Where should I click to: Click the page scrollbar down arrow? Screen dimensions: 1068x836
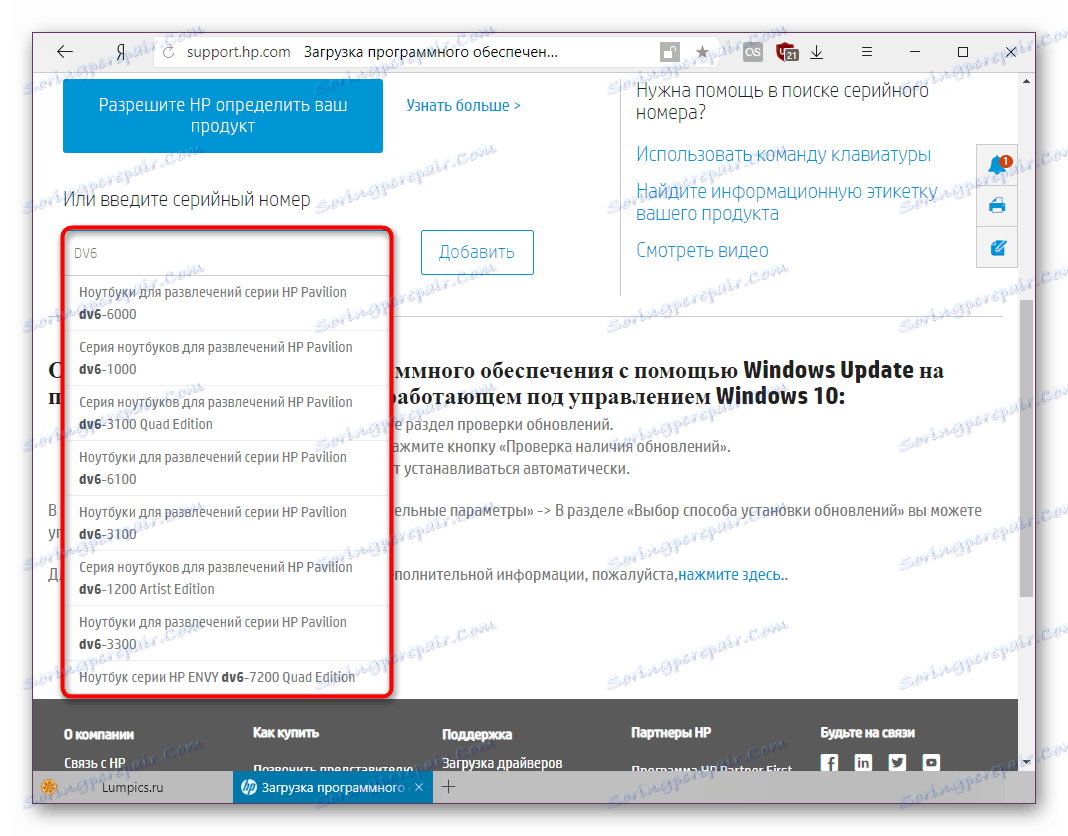[x=1028, y=760]
